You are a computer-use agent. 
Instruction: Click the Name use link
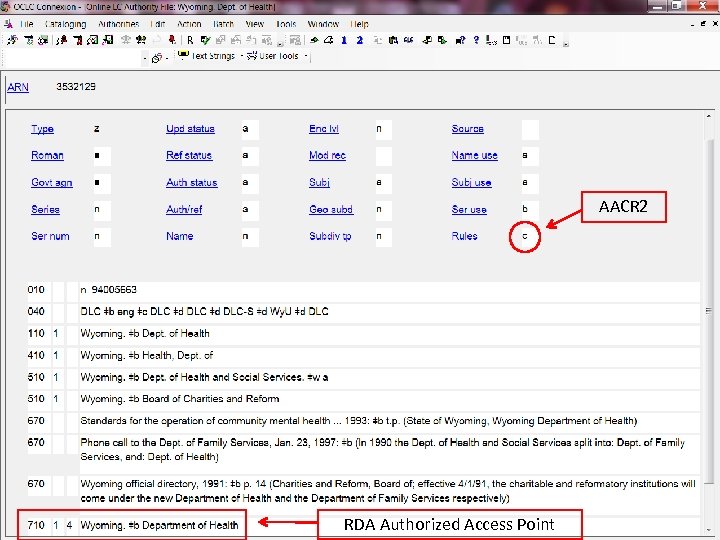click(x=475, y=156)
